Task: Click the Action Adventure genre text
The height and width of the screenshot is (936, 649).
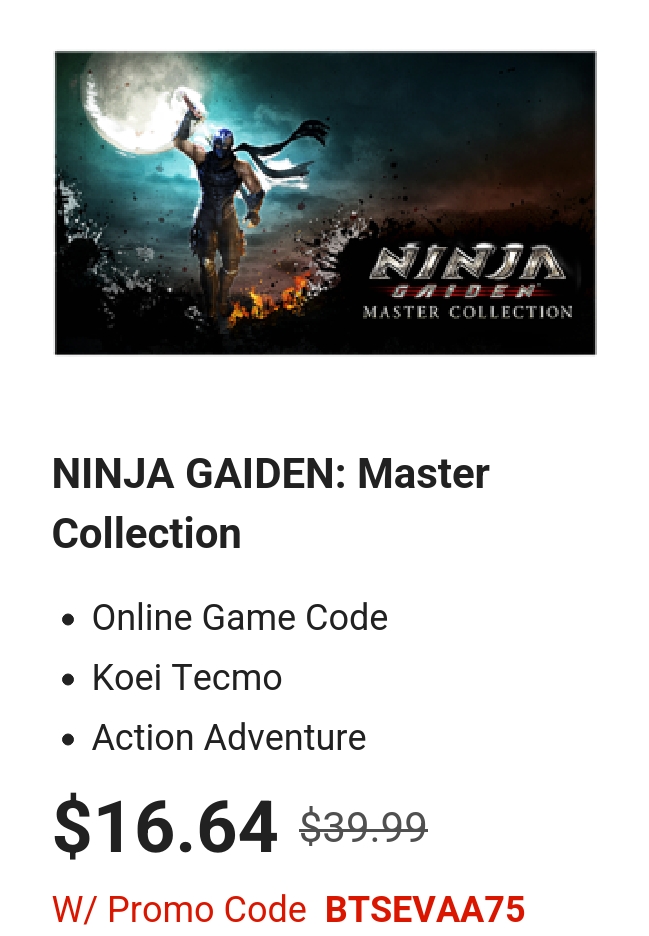Action: pos(229,737)
